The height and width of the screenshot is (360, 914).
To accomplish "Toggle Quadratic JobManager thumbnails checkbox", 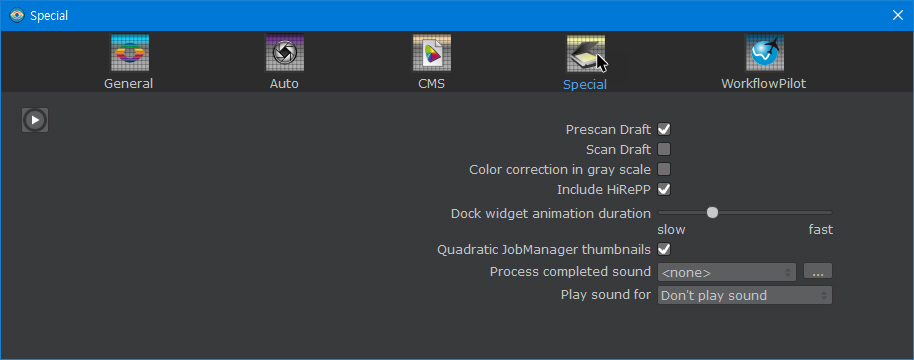I will 664,249.
